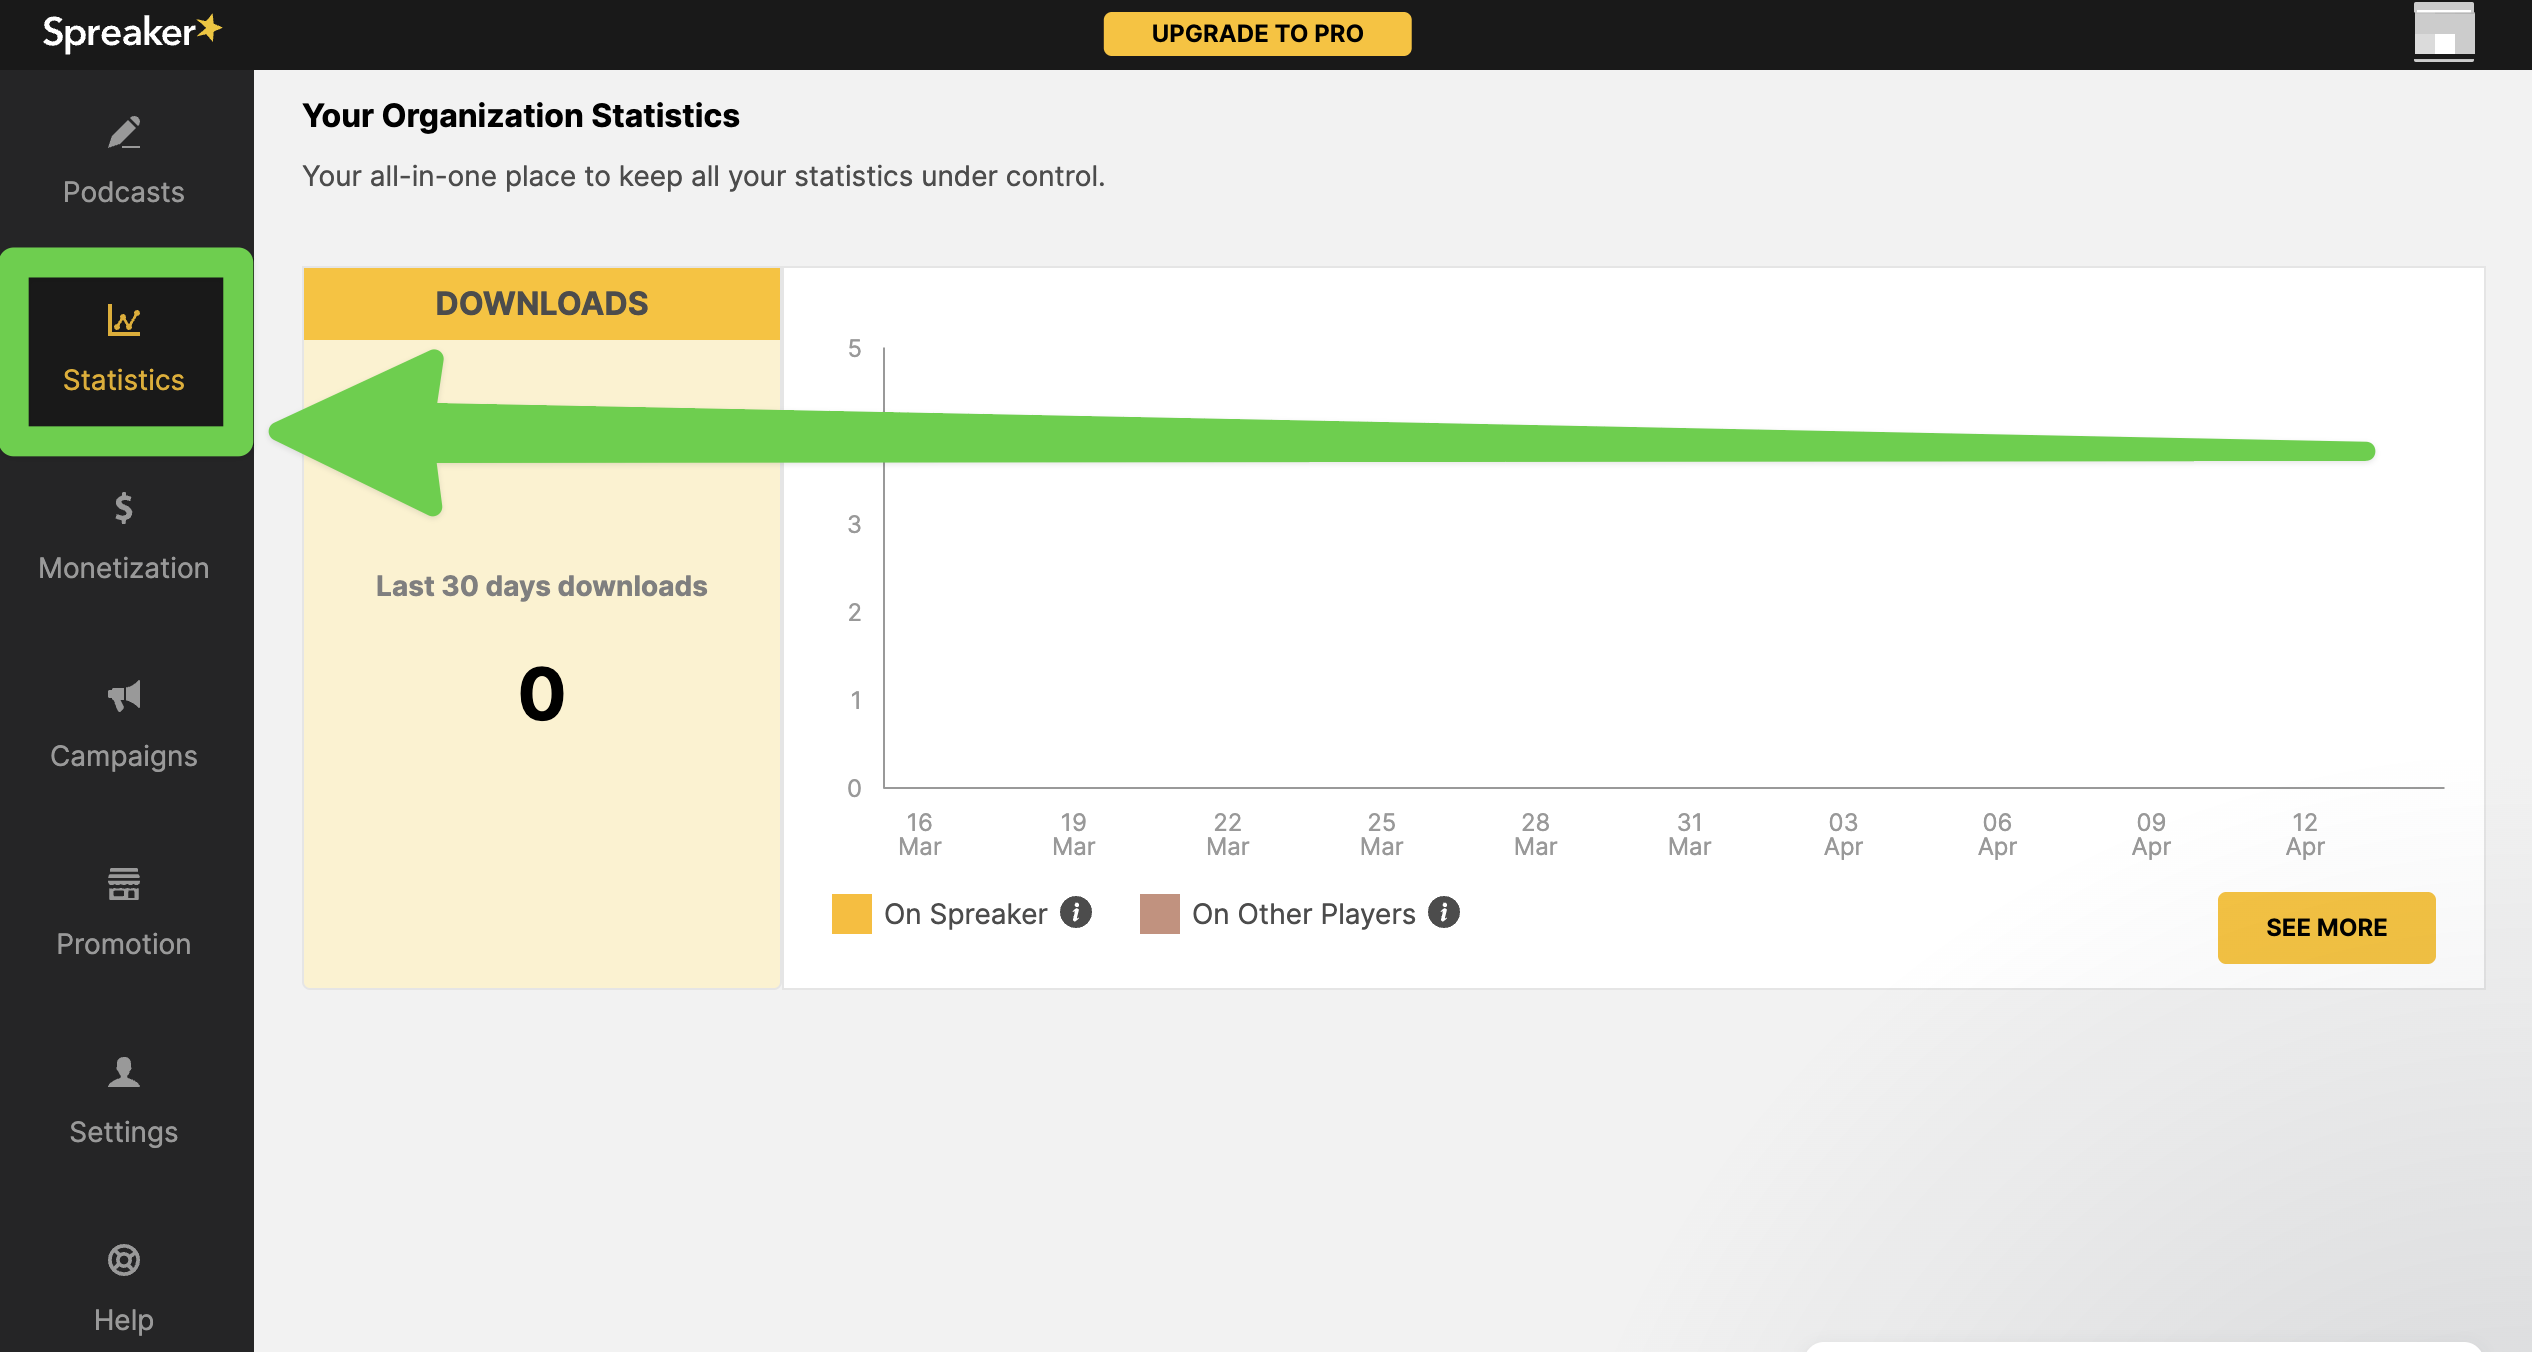
Task: Click the Campaigns menu label
Action: point(124,756)
